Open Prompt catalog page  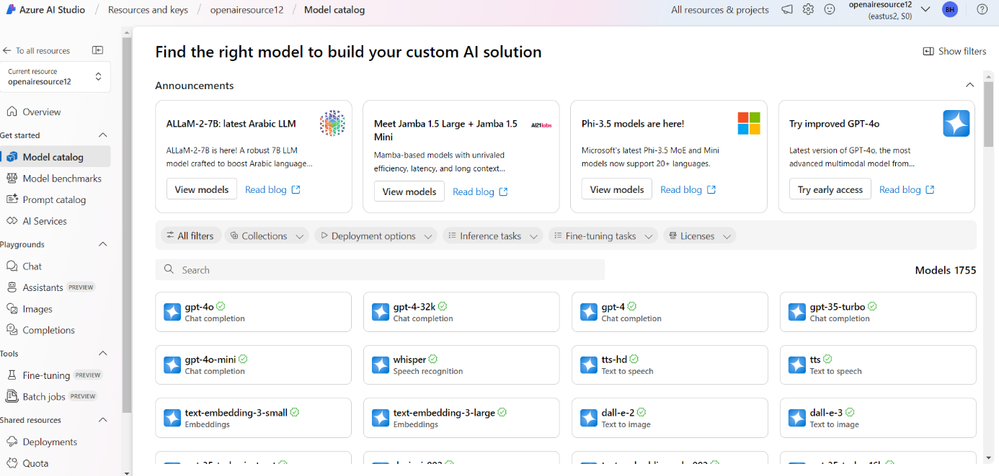point(55,199)
